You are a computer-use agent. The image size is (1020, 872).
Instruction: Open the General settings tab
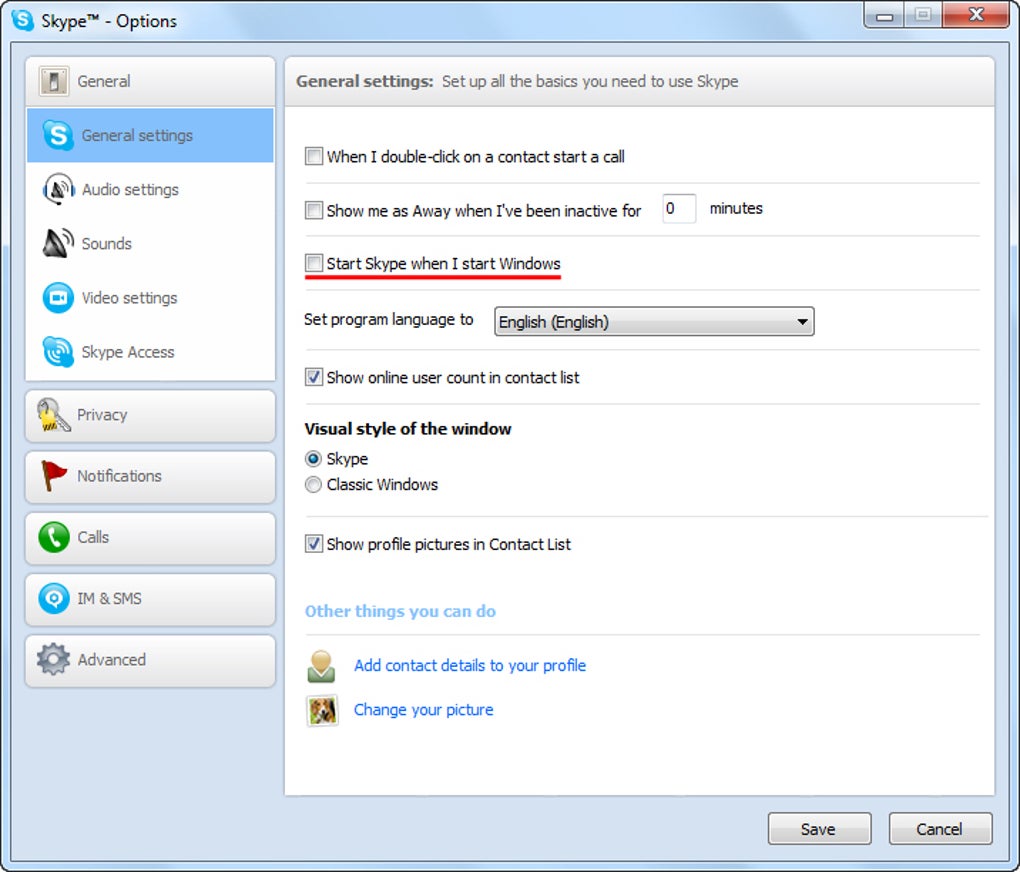point(150,135)
